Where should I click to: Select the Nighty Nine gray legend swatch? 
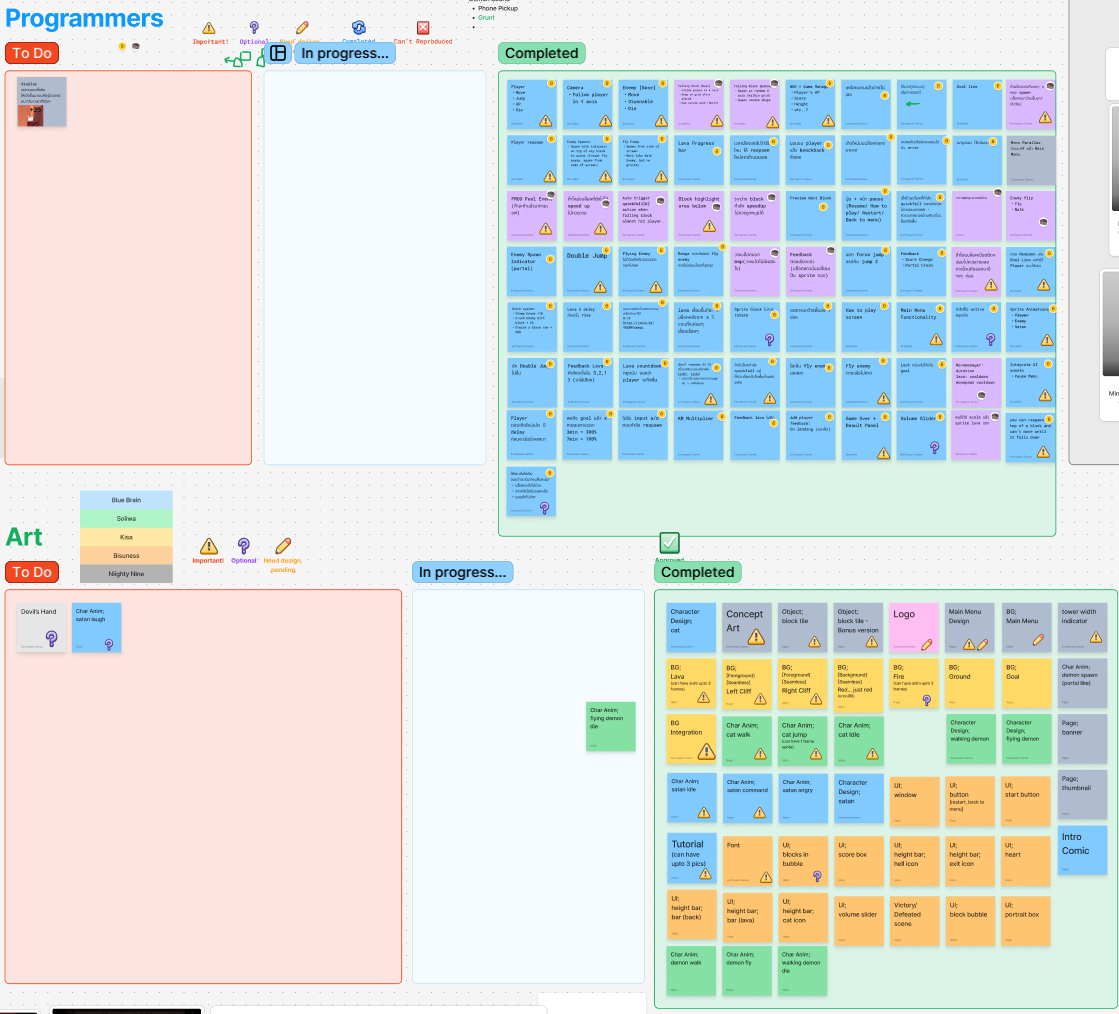coord(126,574)
